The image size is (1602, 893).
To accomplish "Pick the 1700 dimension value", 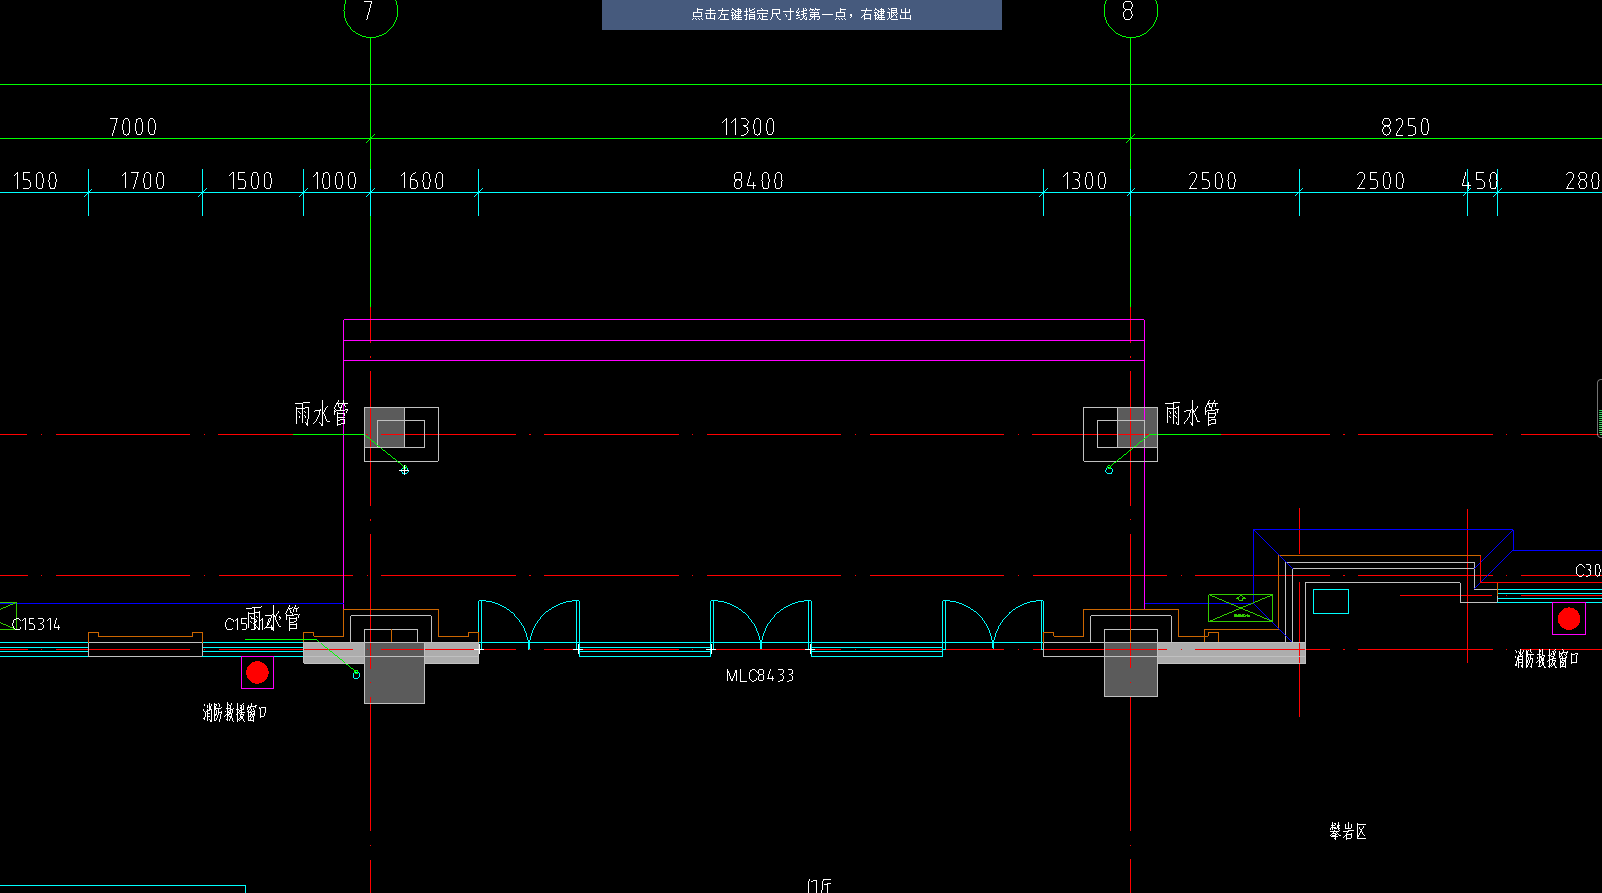I will [x=143, y=181].
